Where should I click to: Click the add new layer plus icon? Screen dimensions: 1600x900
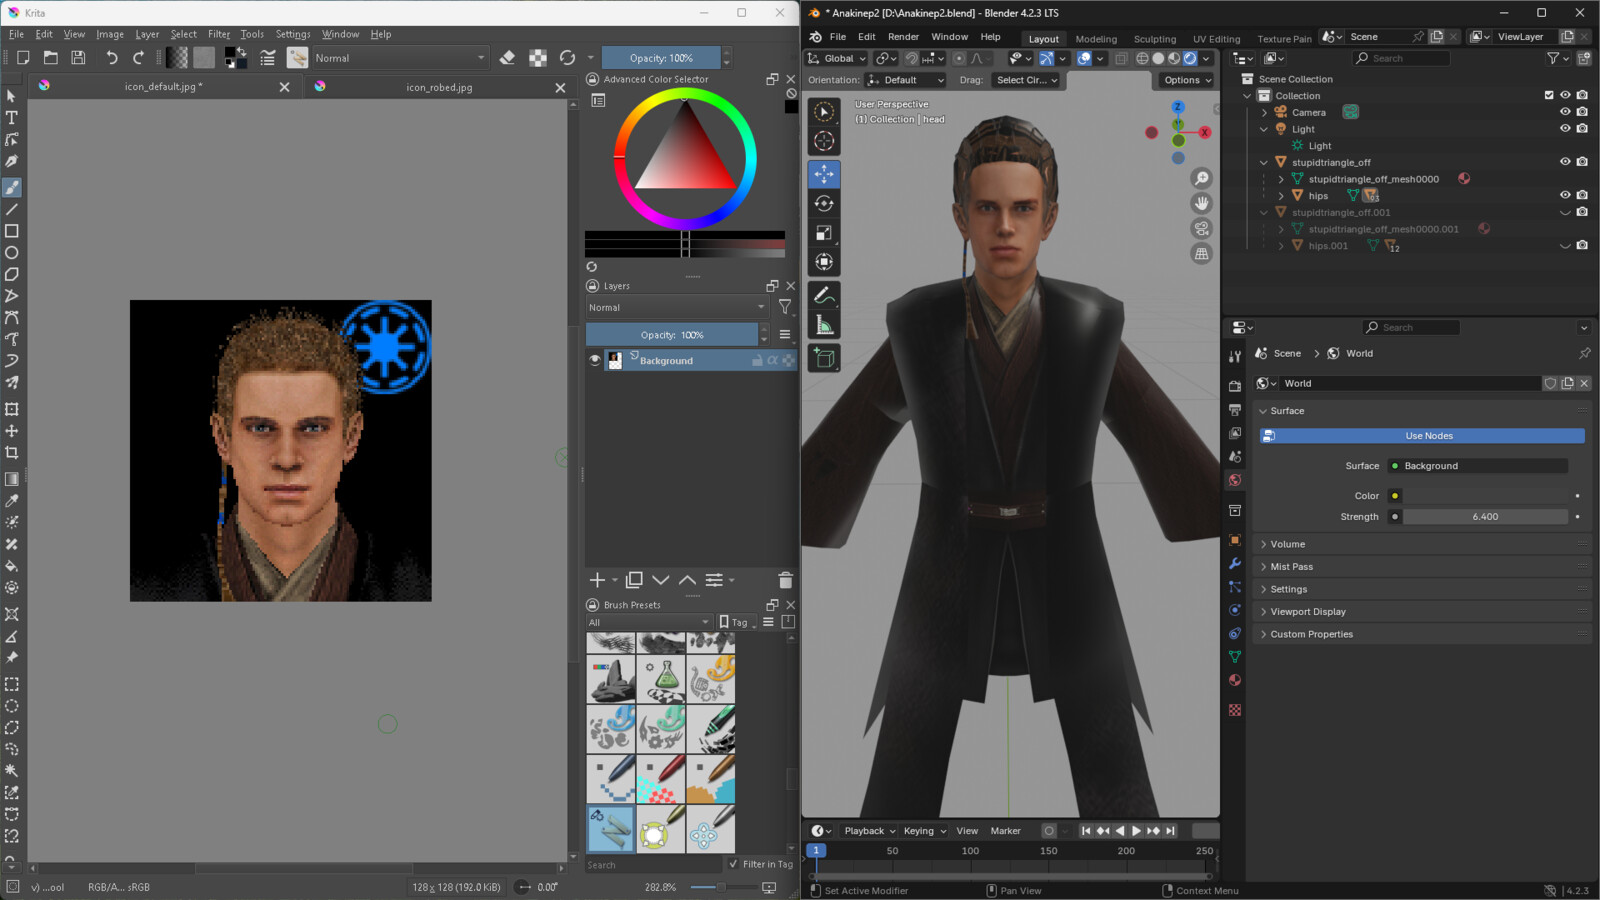(597, 580)
